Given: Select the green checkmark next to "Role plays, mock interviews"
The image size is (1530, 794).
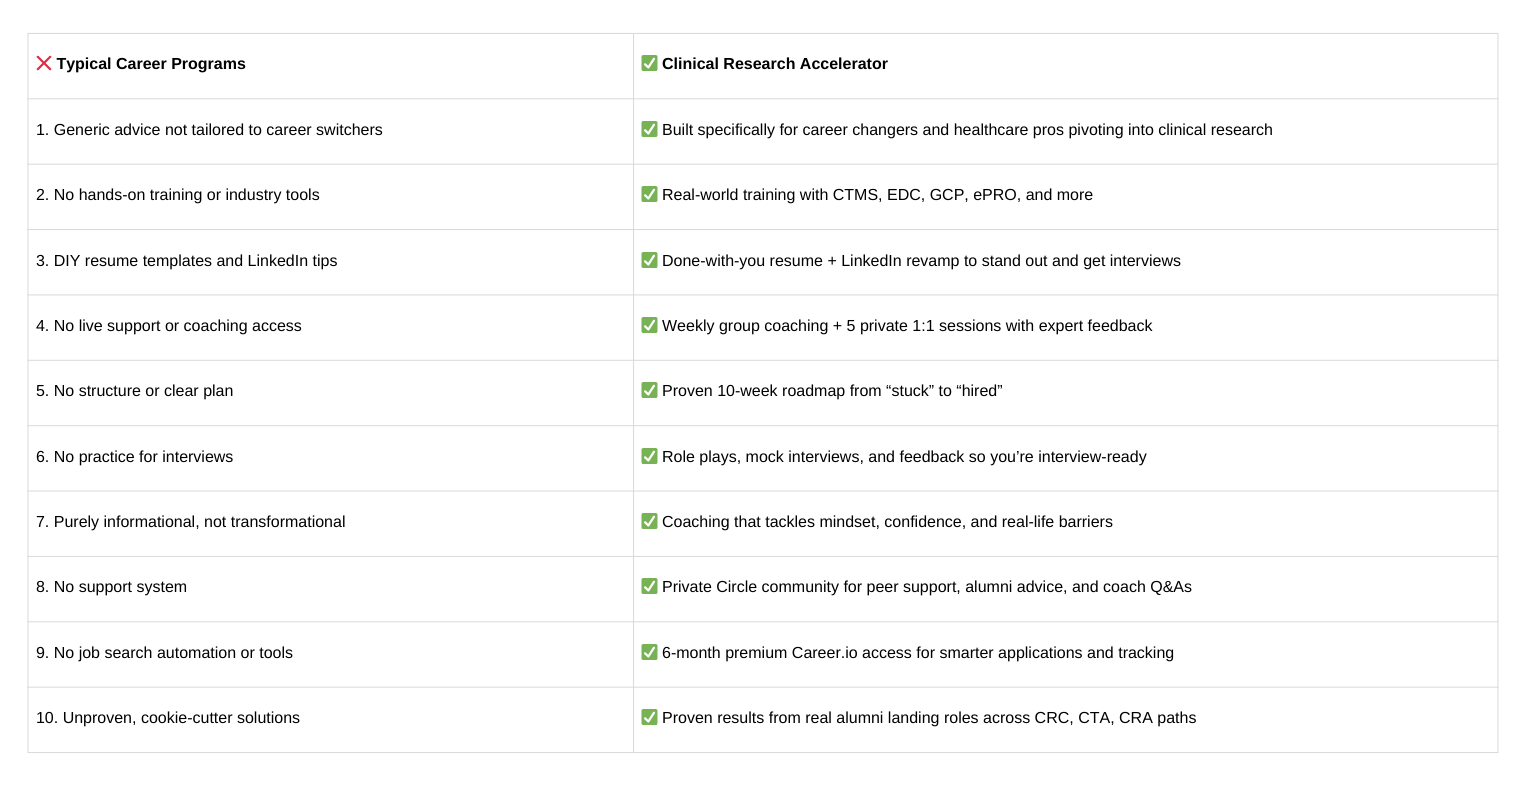Looking at the screenshot, I should (649, 456).
